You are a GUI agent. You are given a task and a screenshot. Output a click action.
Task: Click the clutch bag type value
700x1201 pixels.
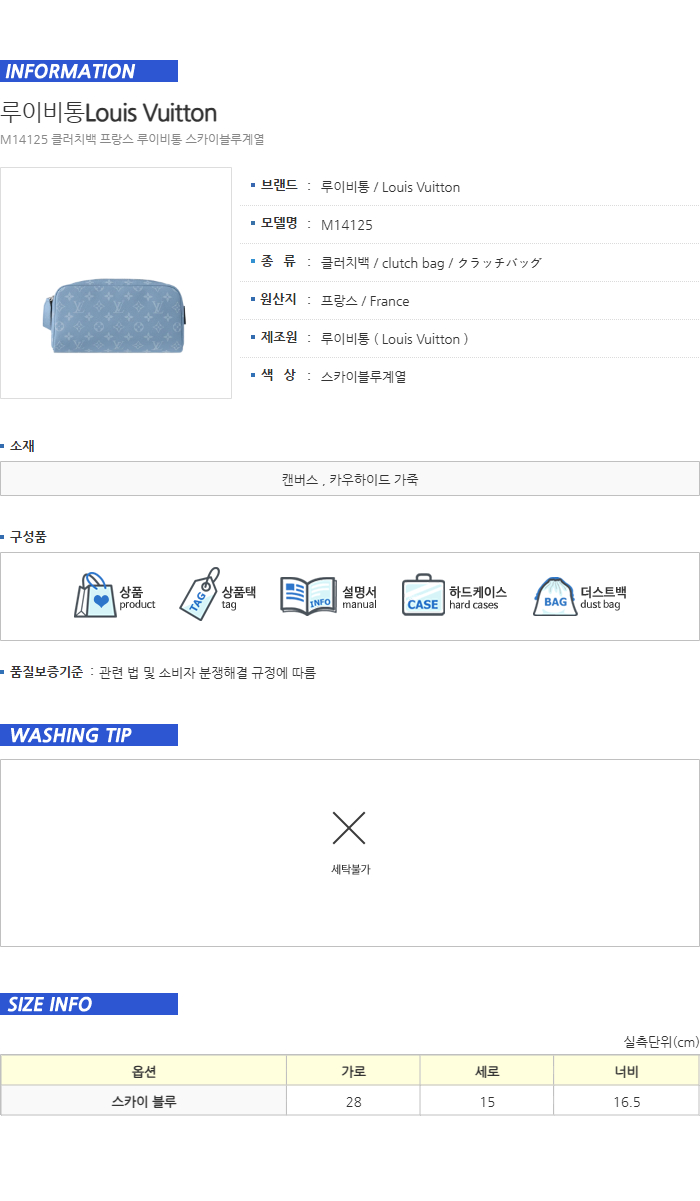[x=431, y=263]
